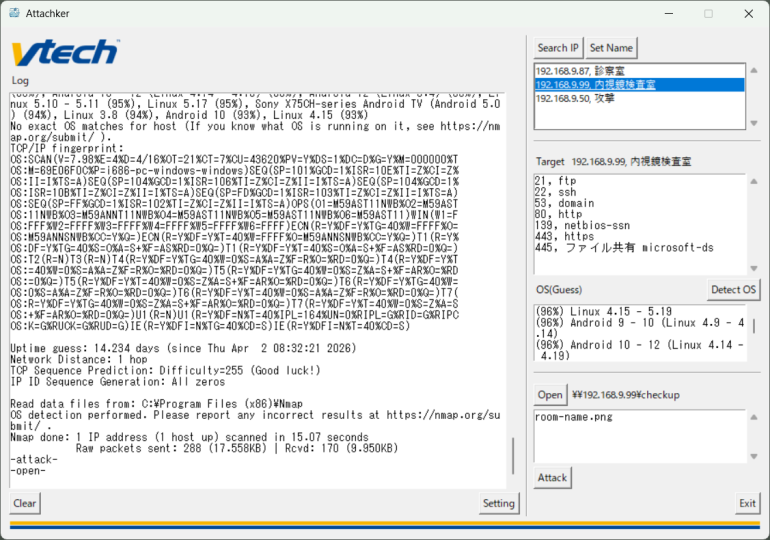Click the Open button beside share path
This screenshot has height=540, width=770.
pos(550,394)
